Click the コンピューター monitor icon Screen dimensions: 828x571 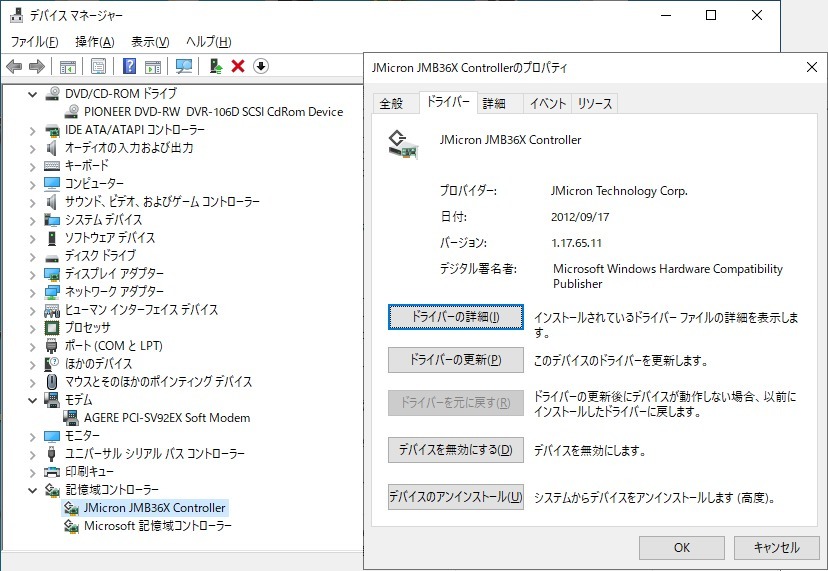pyautogui.click(x=52, y=184)
